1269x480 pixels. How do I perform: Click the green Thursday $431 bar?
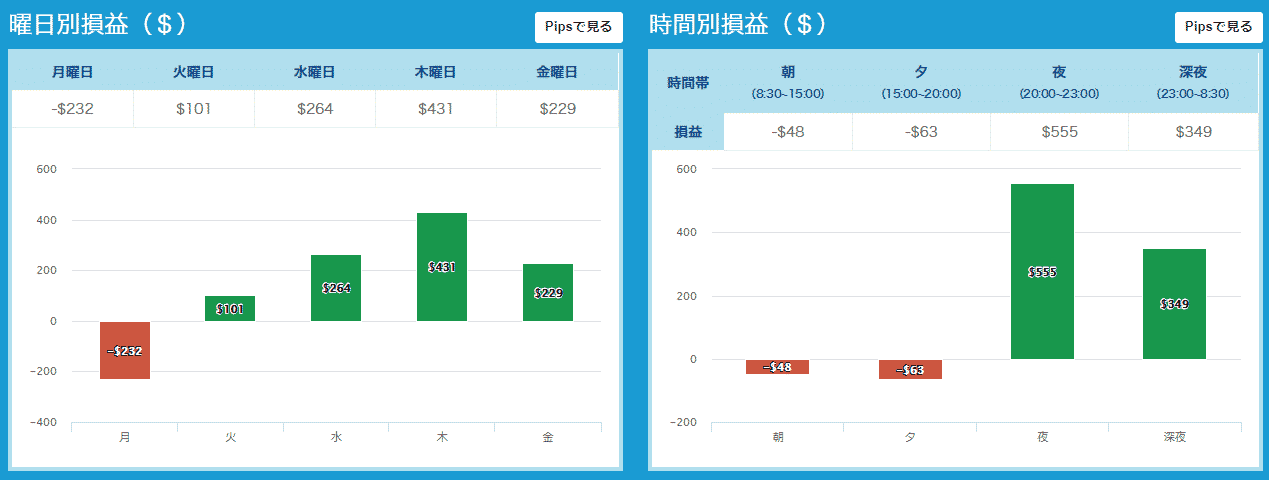point(442,267)
